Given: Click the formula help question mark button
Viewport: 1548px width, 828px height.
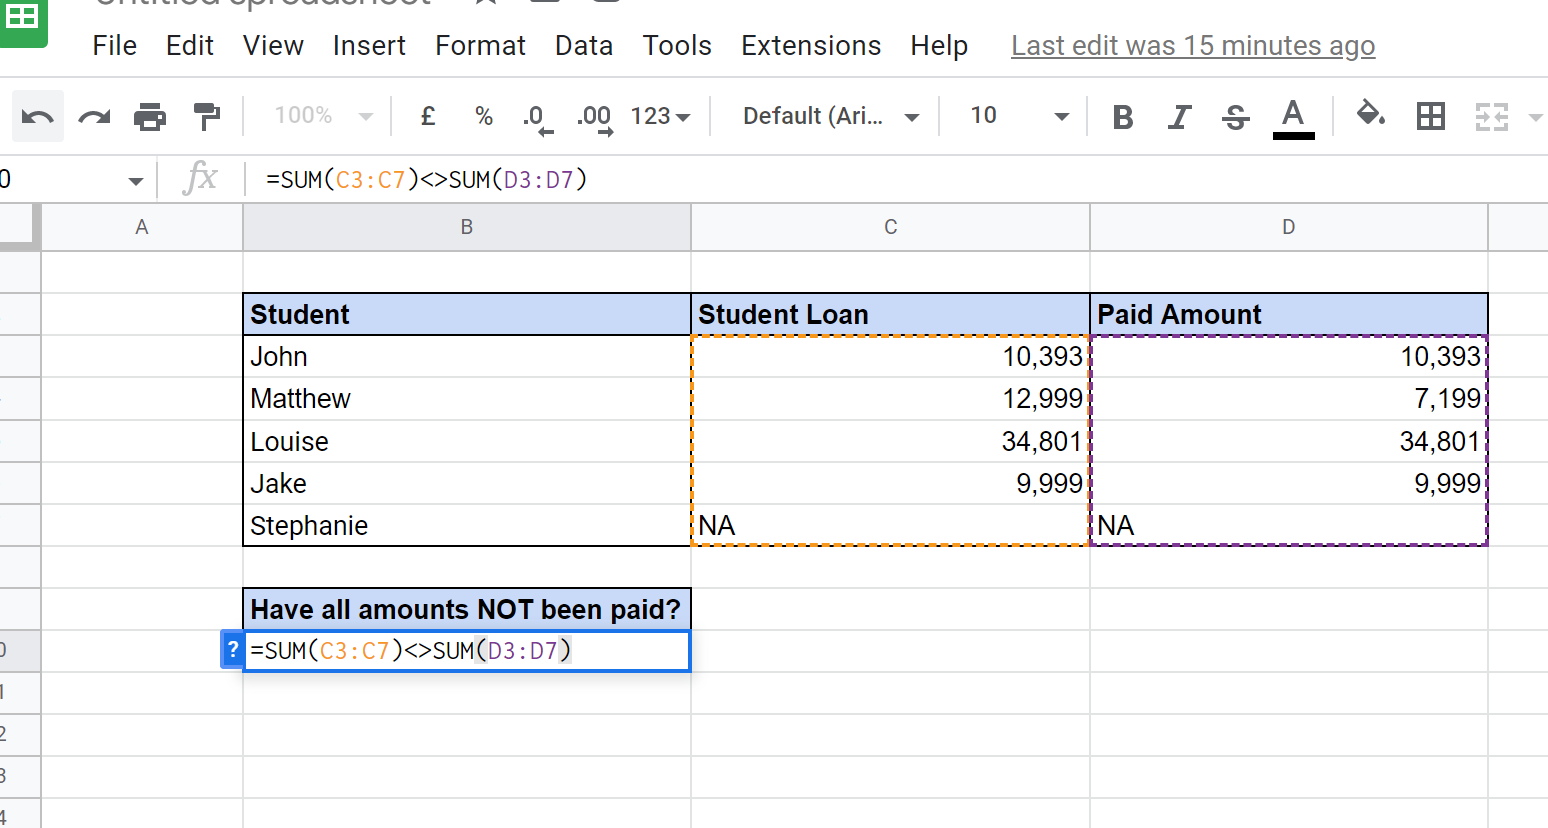Looking at the screenshot, I should tap(232, 649).
